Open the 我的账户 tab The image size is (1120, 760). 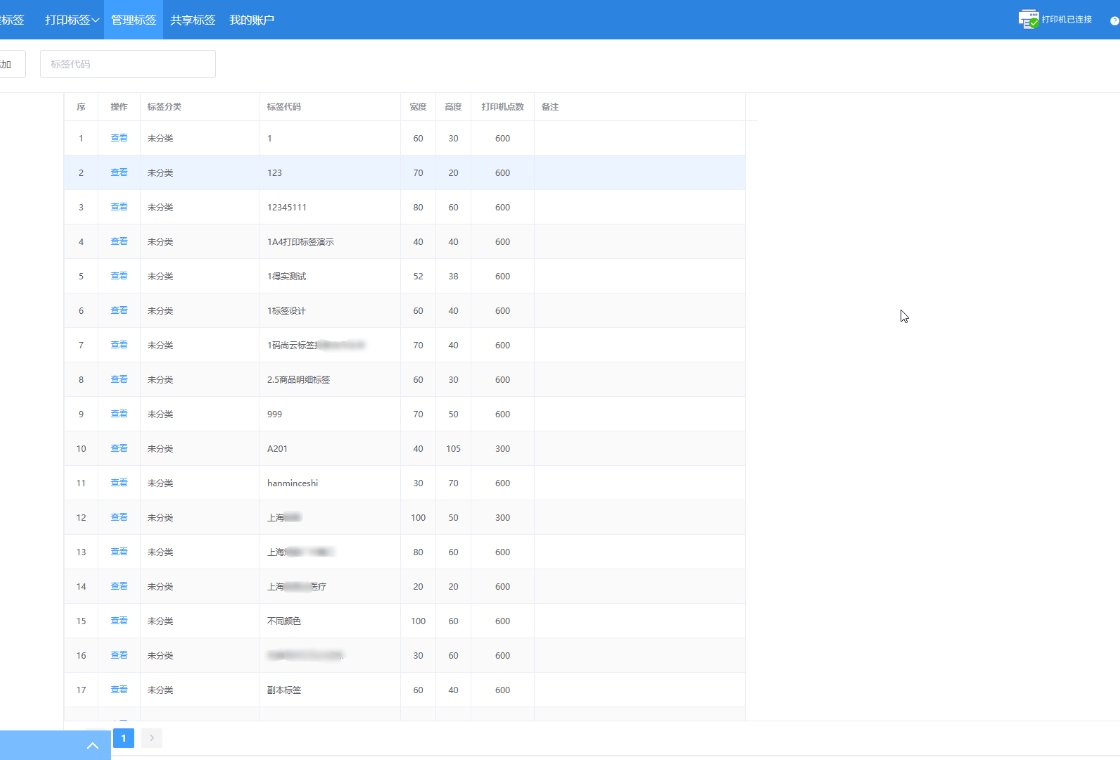(251, 20)
